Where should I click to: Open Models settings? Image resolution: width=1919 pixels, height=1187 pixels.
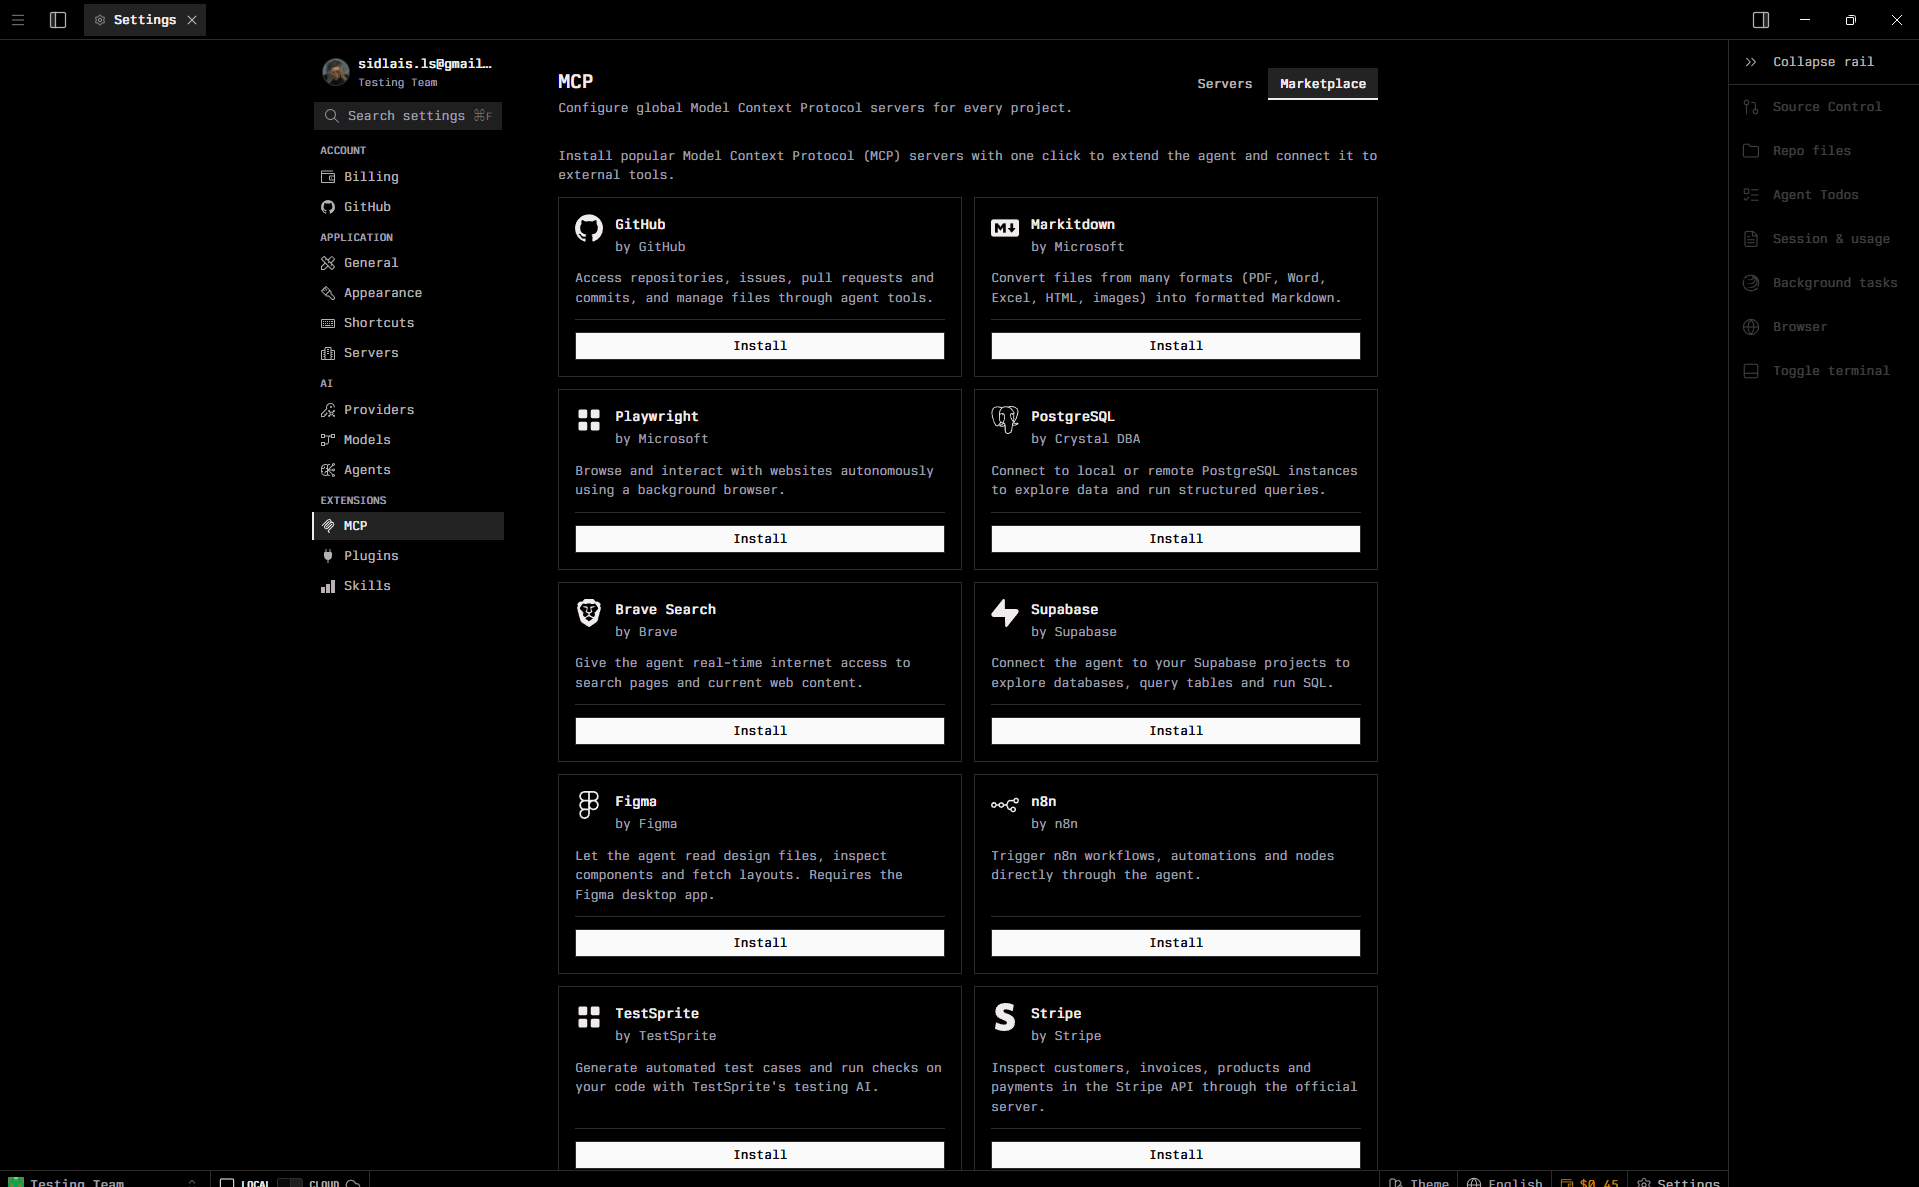[x=408, y=440]
